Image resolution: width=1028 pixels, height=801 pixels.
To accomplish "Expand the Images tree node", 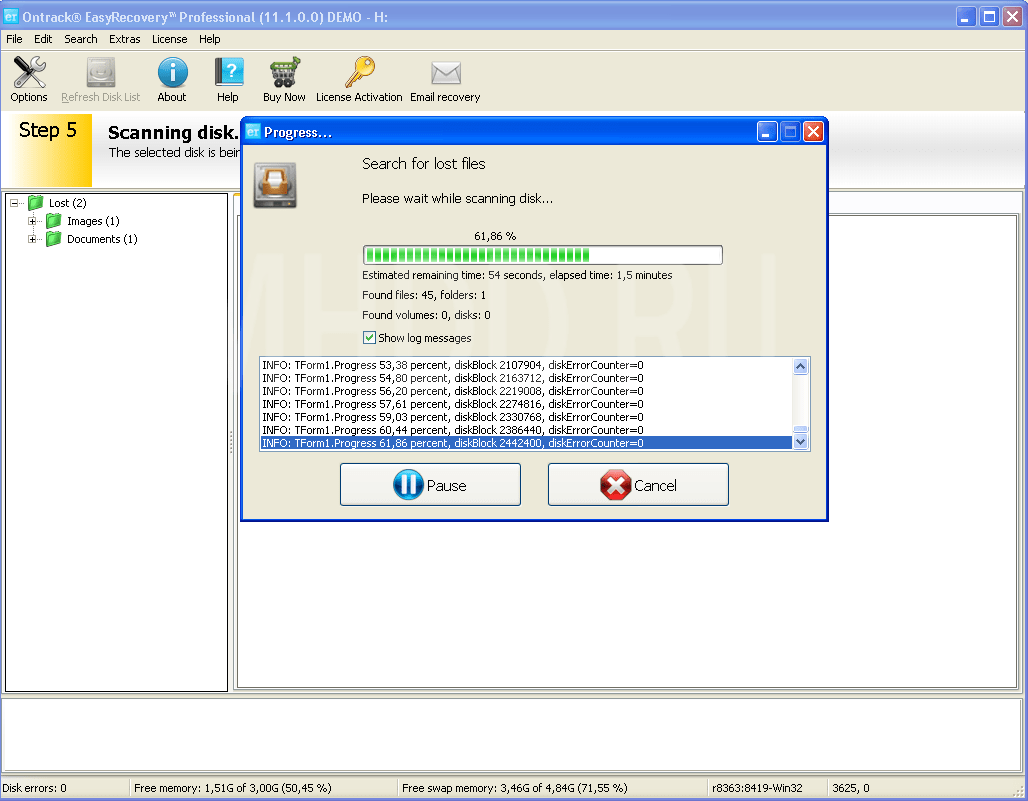I will (32, 221).
